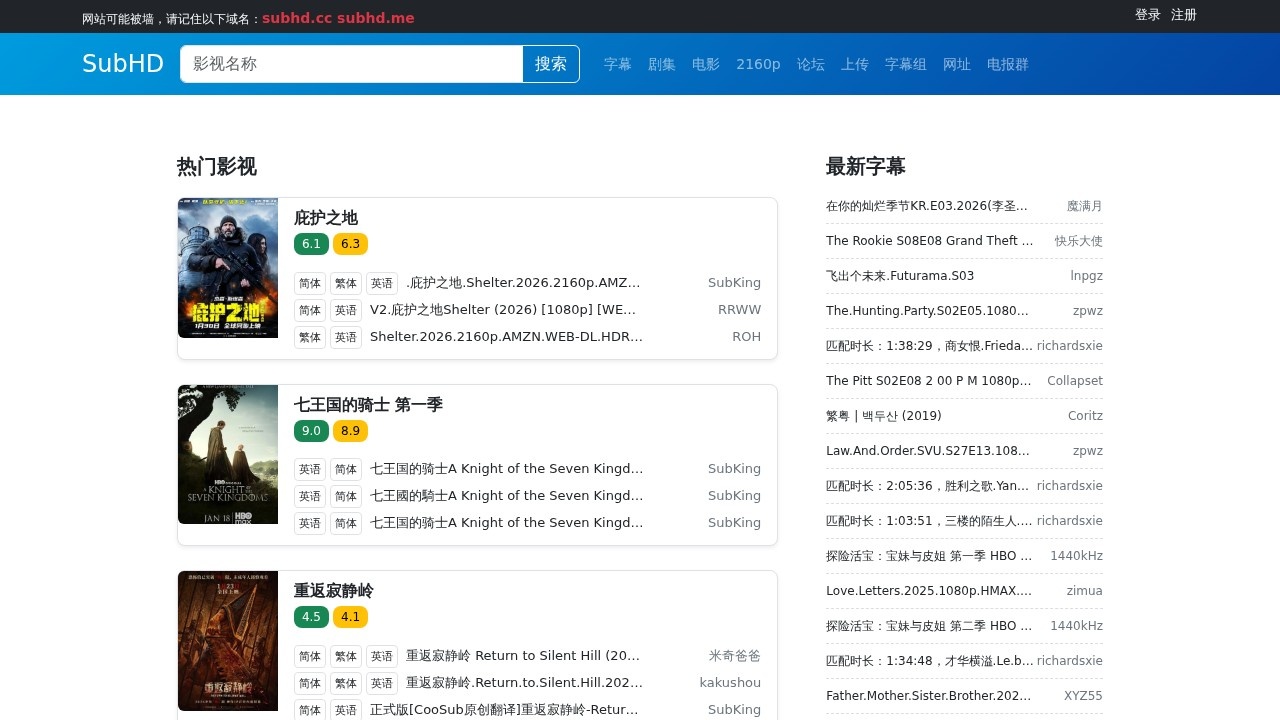Open 飞出个未来 Futurama S03 subtitle entry
1280x720 pixels.
pos(899,276)
